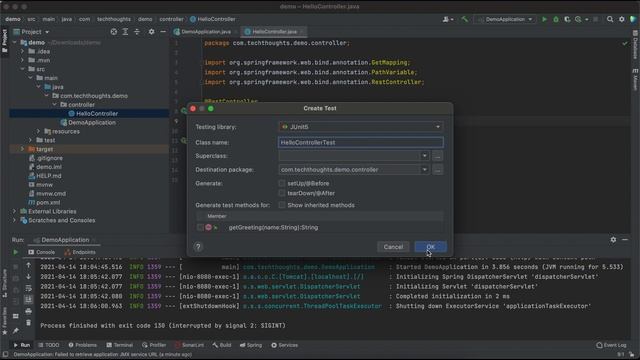Open IDE settings gear in top toolbar

pyautogui.click(x=622, y=19)
